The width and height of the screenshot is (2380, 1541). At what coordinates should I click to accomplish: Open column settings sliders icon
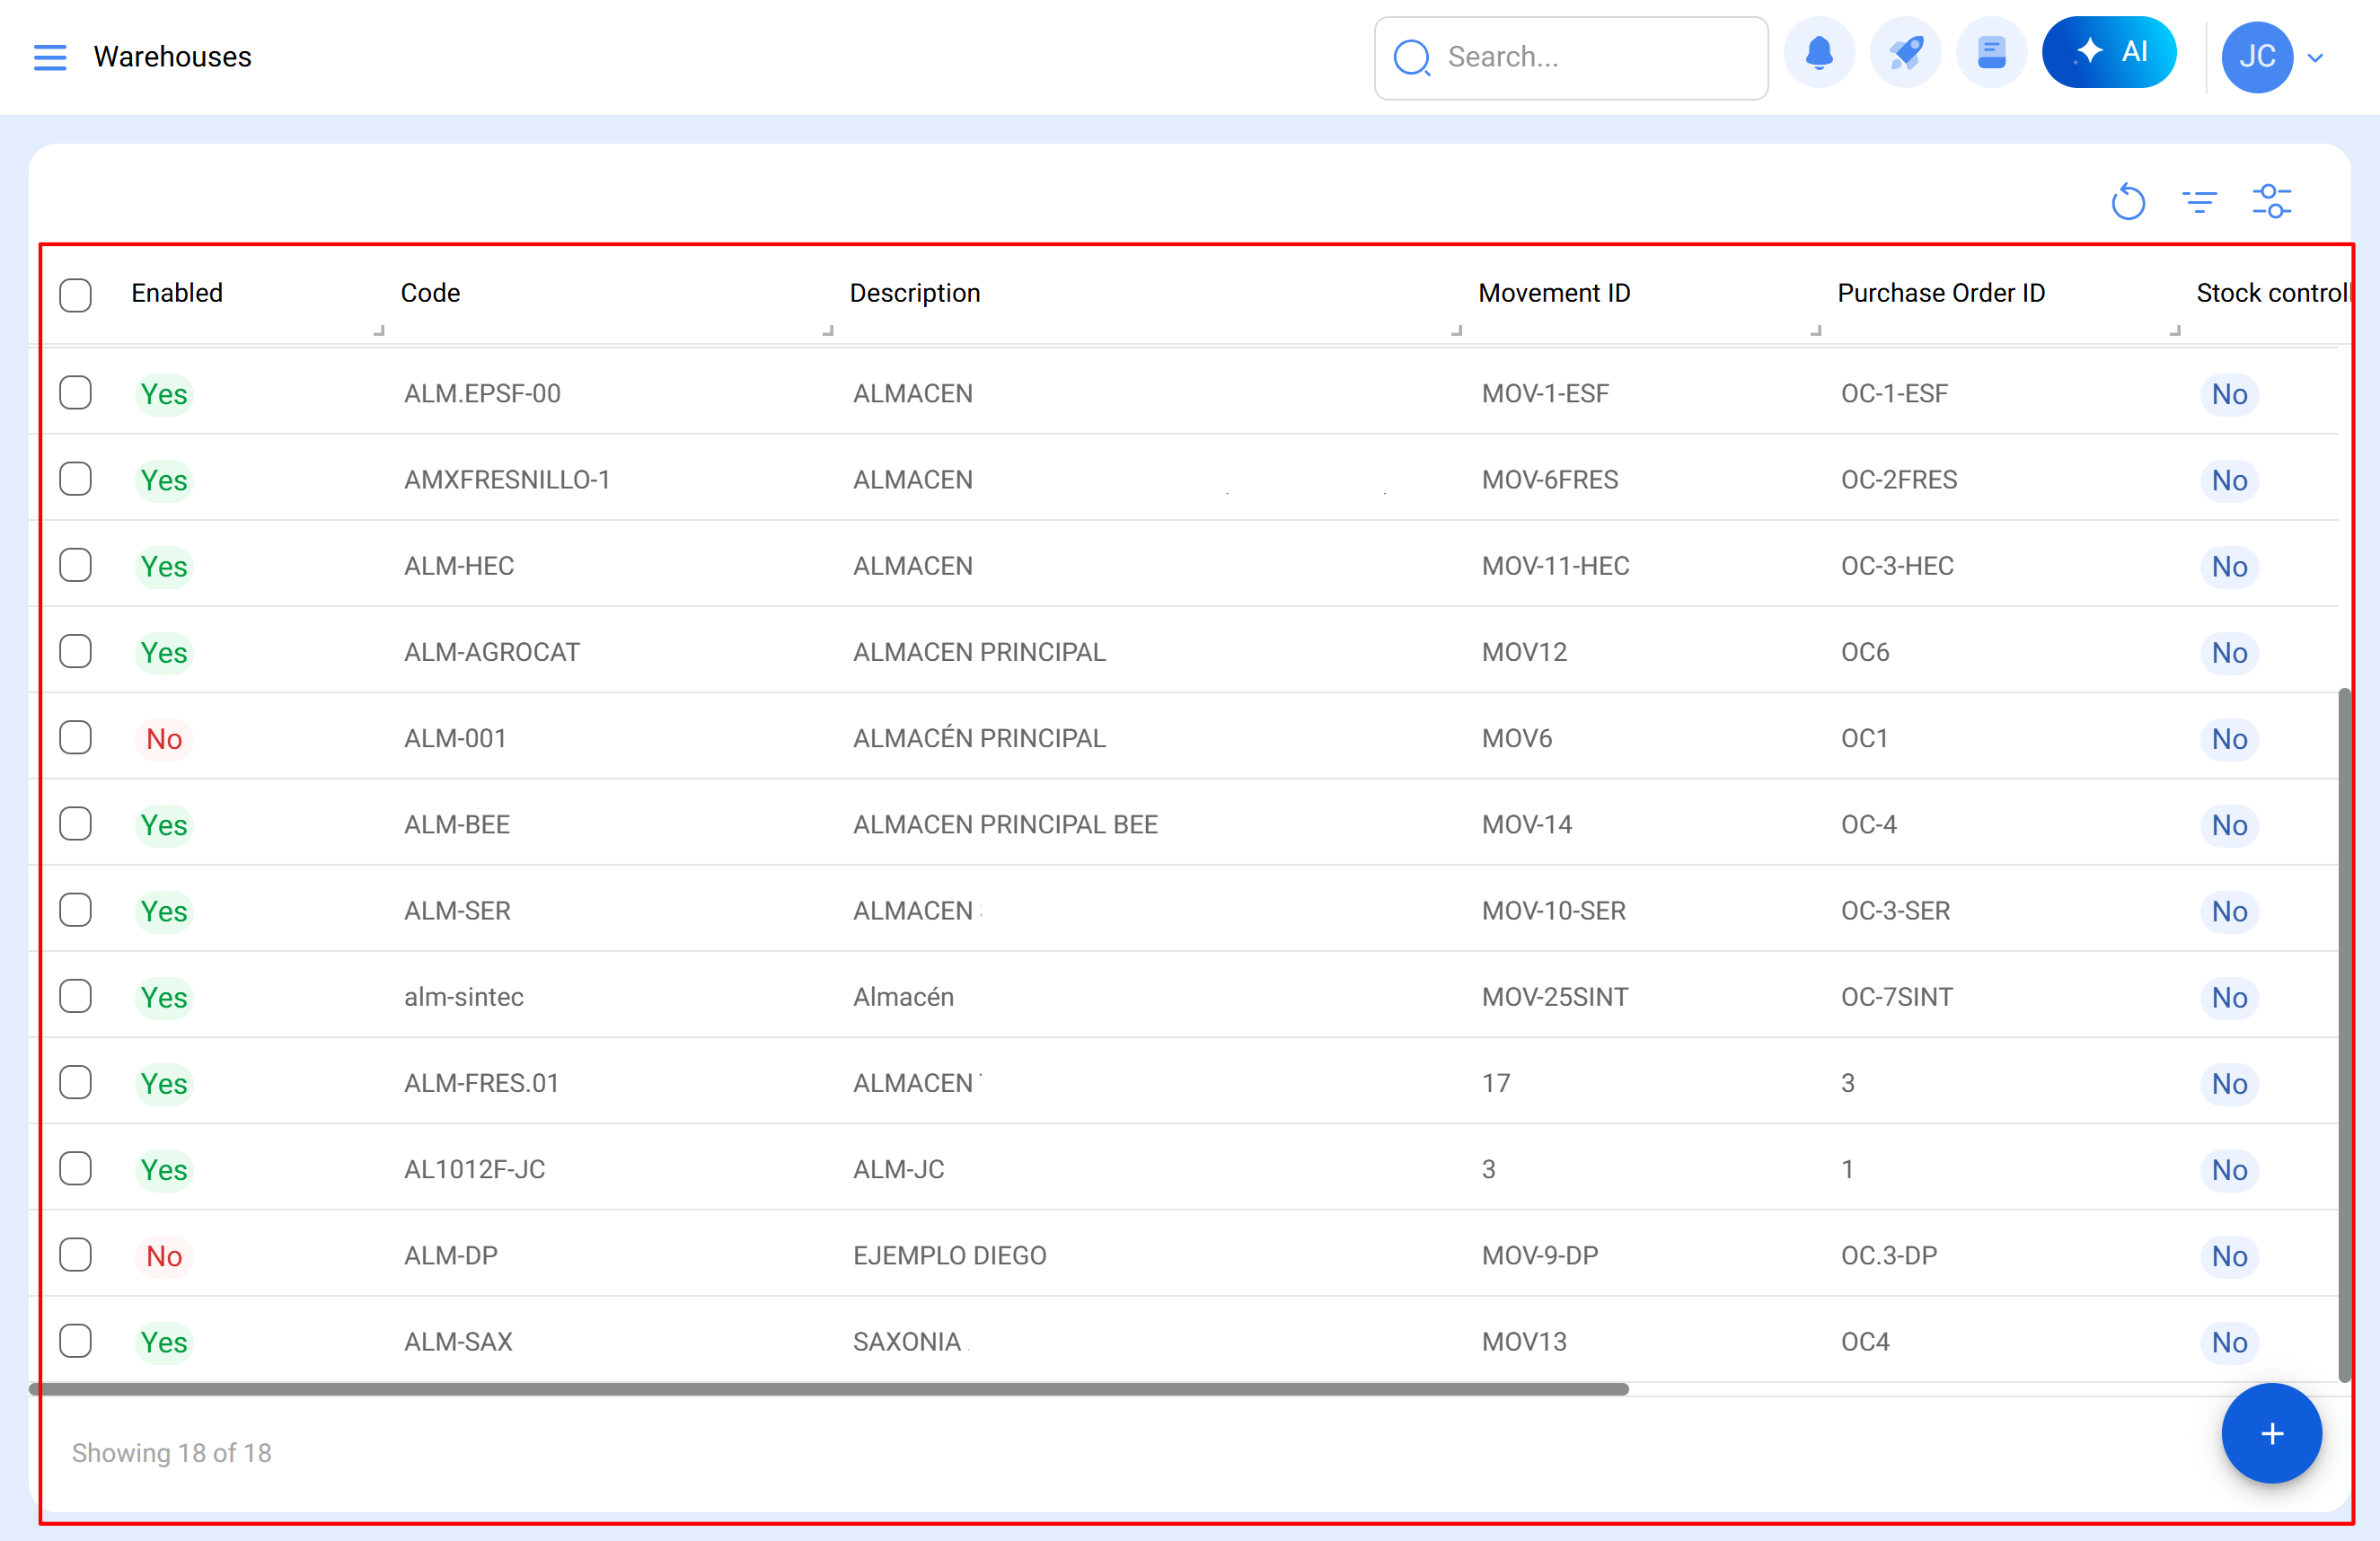click(x=2271, y=202)
